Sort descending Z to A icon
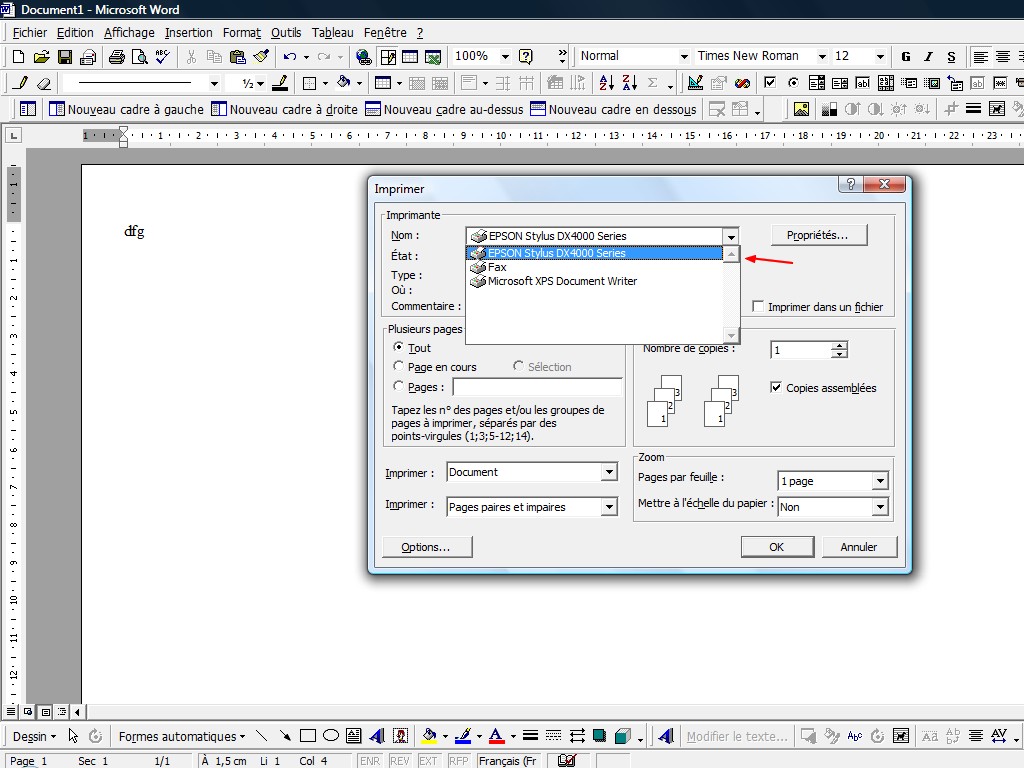Viewport: 1024px width, 768px height. 630,83
